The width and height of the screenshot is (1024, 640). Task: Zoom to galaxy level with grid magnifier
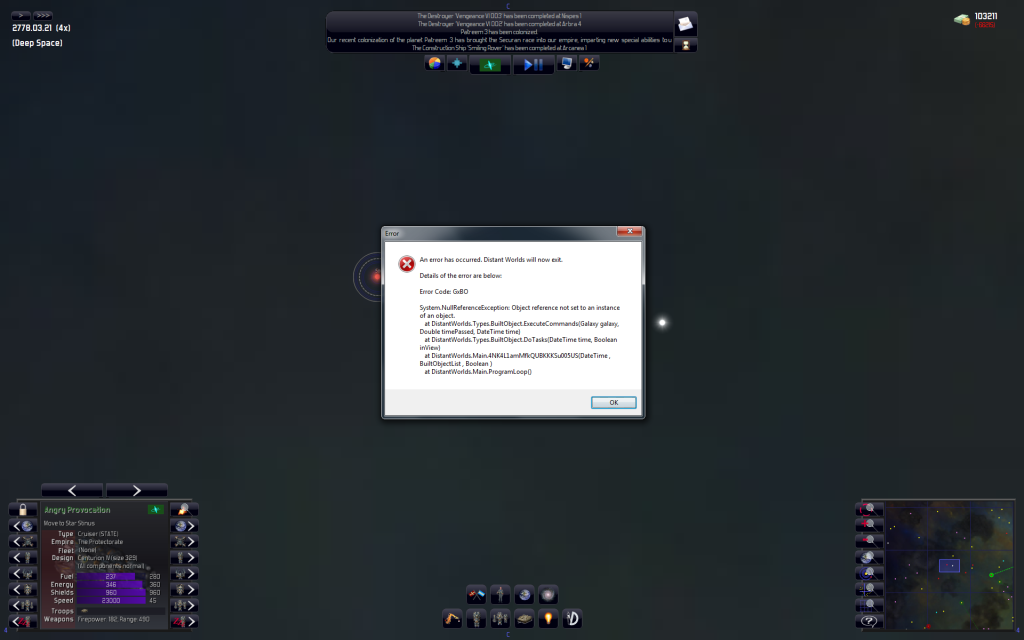(x=869, y=605)
